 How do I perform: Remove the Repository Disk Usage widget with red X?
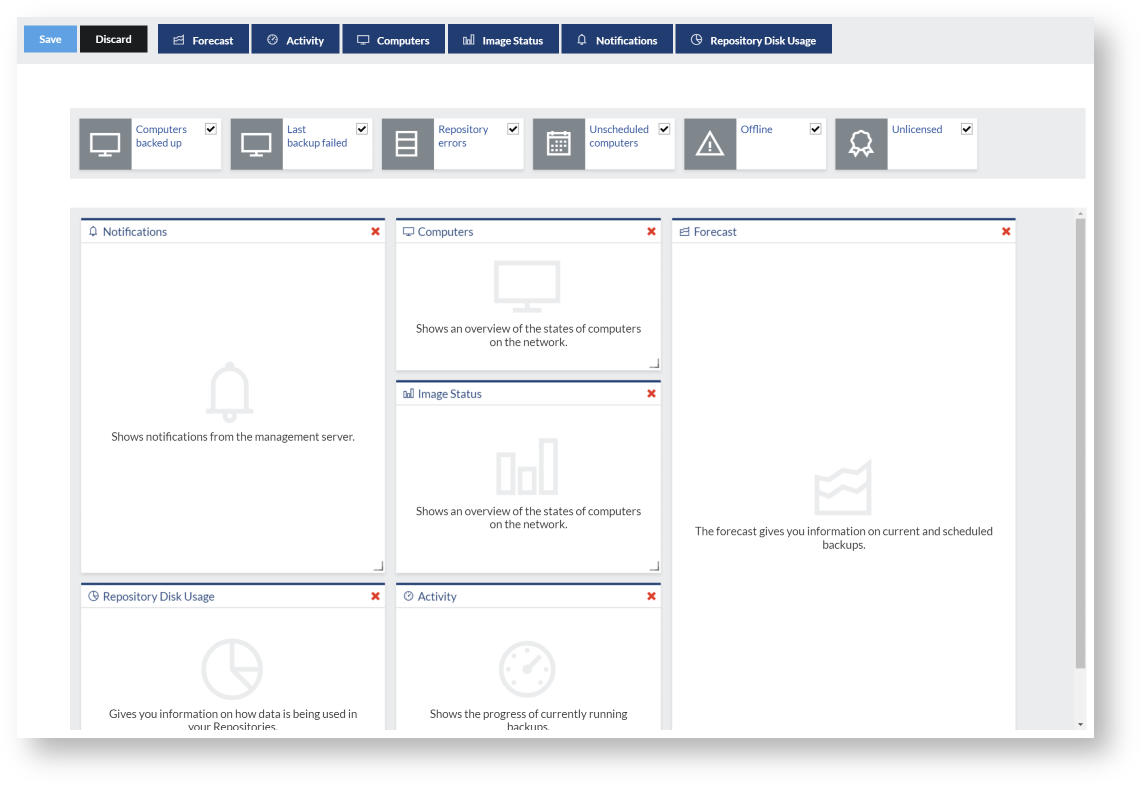pos(376,596)
